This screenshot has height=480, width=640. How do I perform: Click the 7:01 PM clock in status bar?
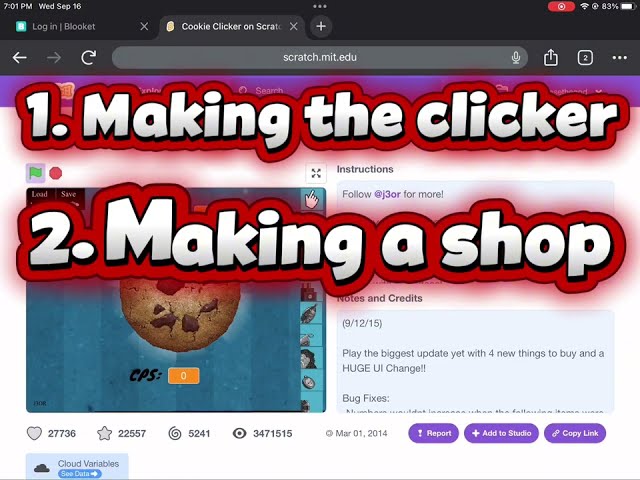point(18,7)
